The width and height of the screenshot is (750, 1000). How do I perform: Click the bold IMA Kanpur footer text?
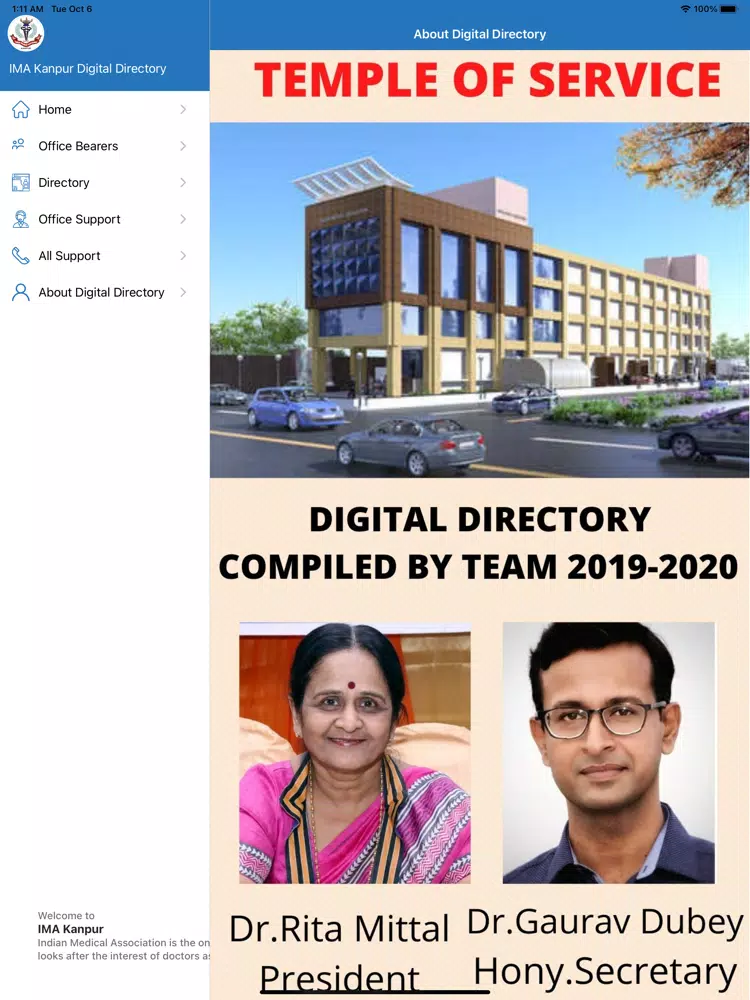tap(70, 929)
